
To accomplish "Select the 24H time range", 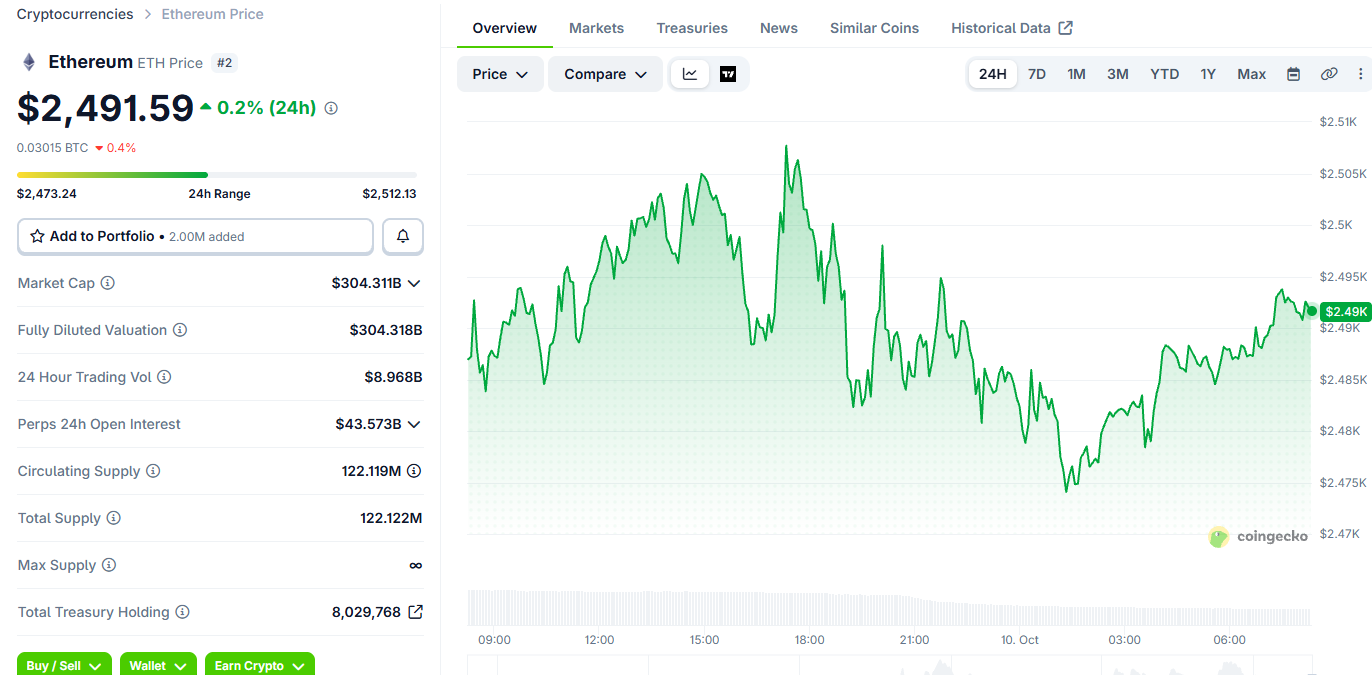I will [x=993, y=74].
